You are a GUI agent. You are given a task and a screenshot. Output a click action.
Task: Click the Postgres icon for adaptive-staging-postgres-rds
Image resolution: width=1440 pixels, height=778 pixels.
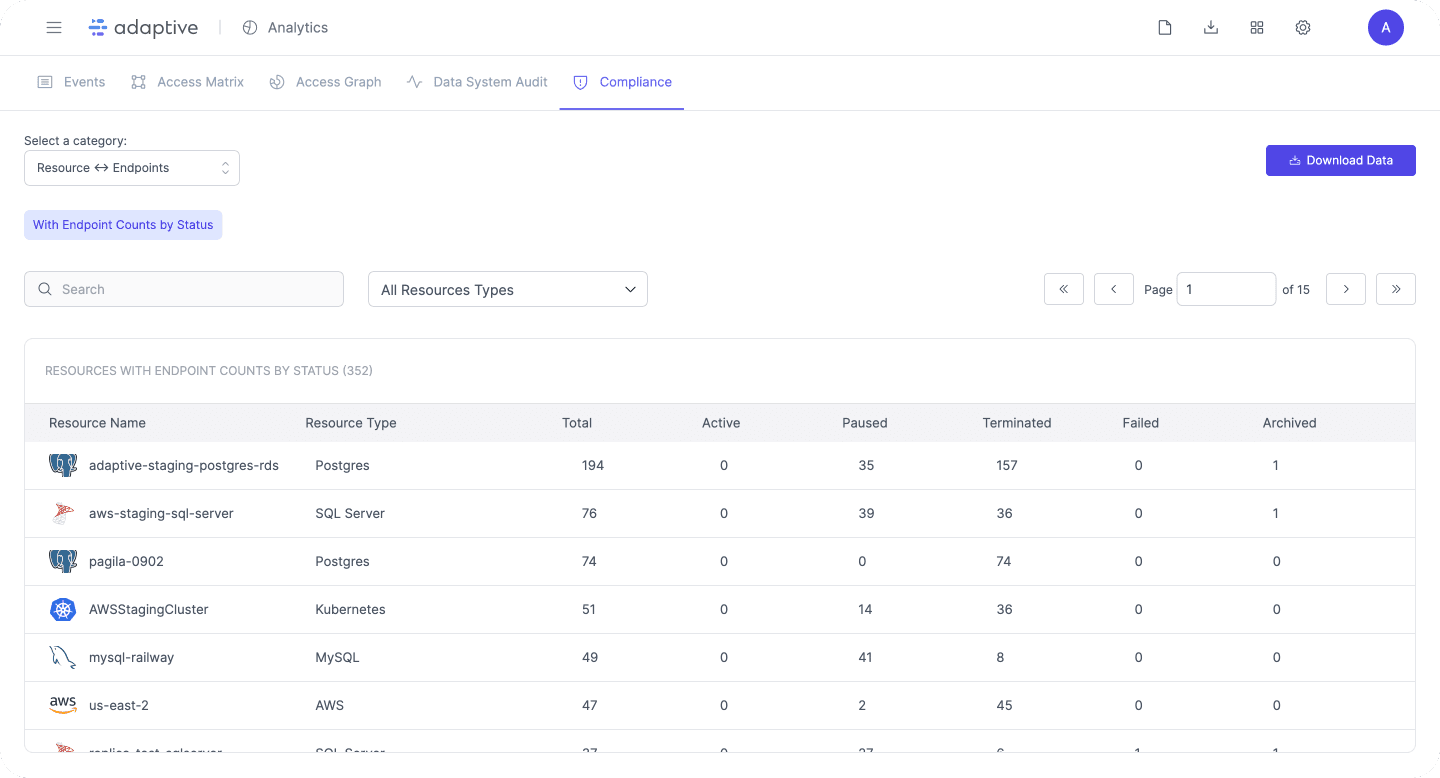pos(63,465)
